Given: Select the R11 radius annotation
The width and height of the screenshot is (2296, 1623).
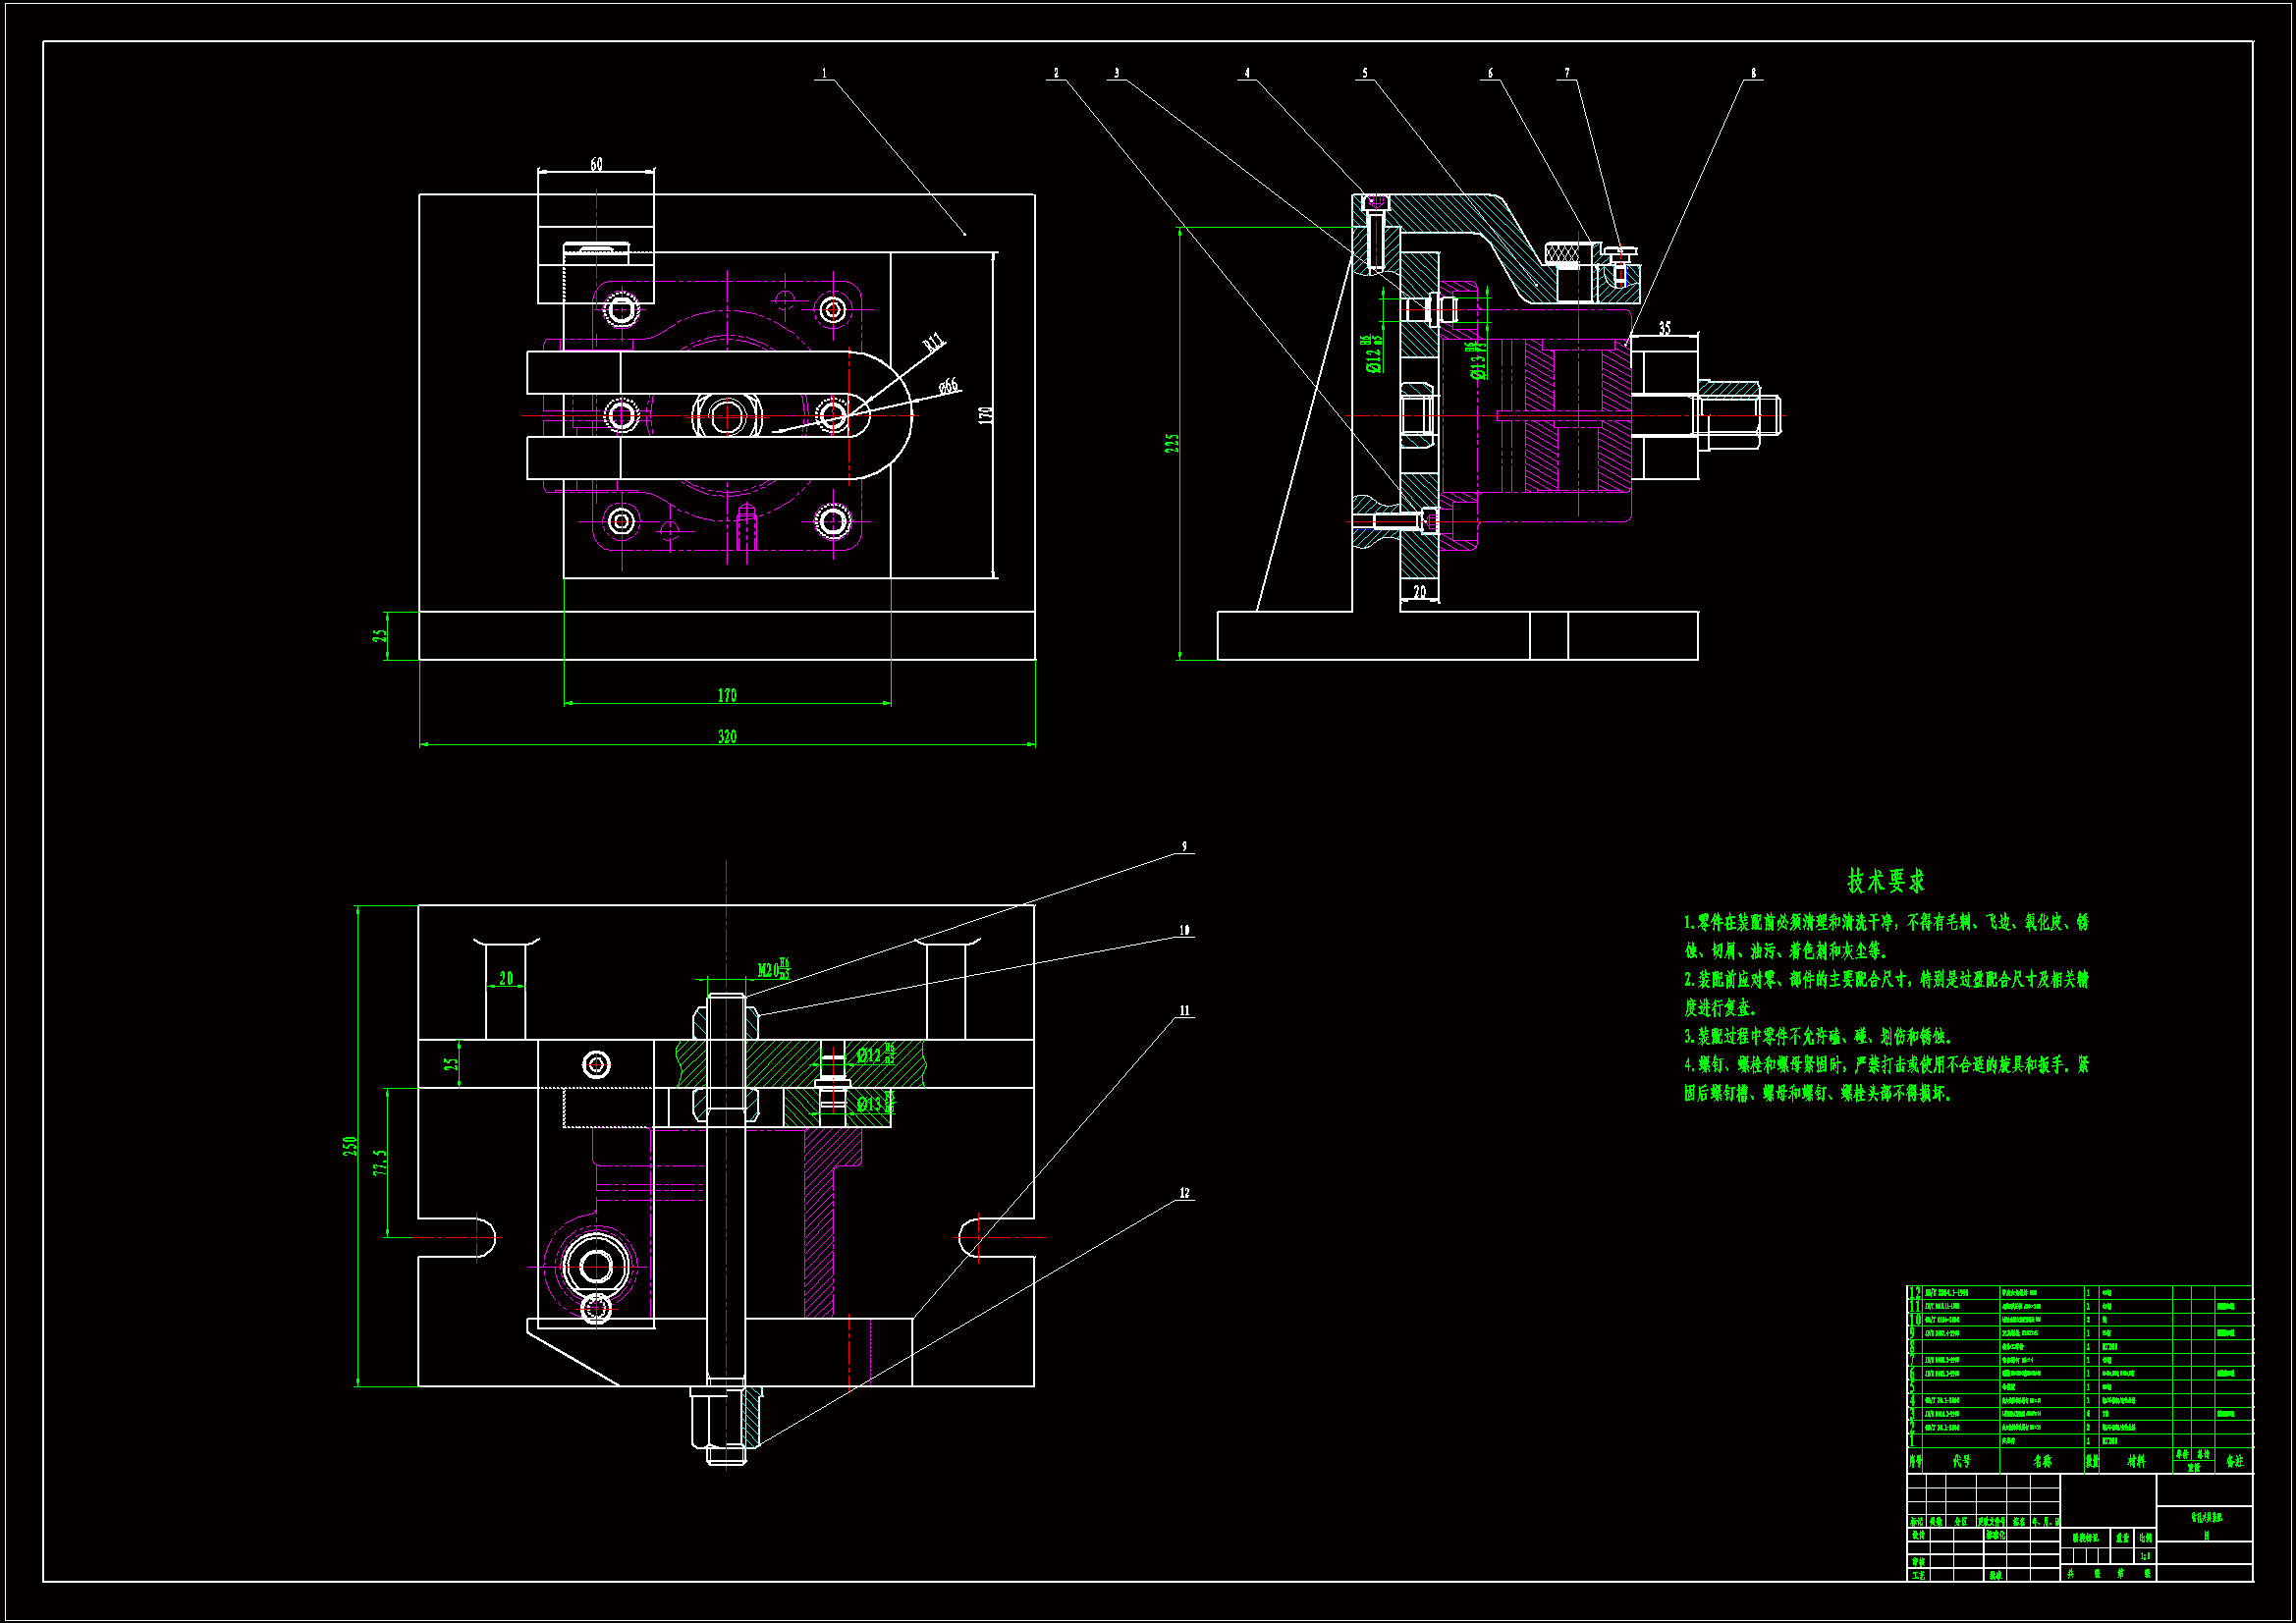Looking at the screenshot, I should [x=933, y=343].
